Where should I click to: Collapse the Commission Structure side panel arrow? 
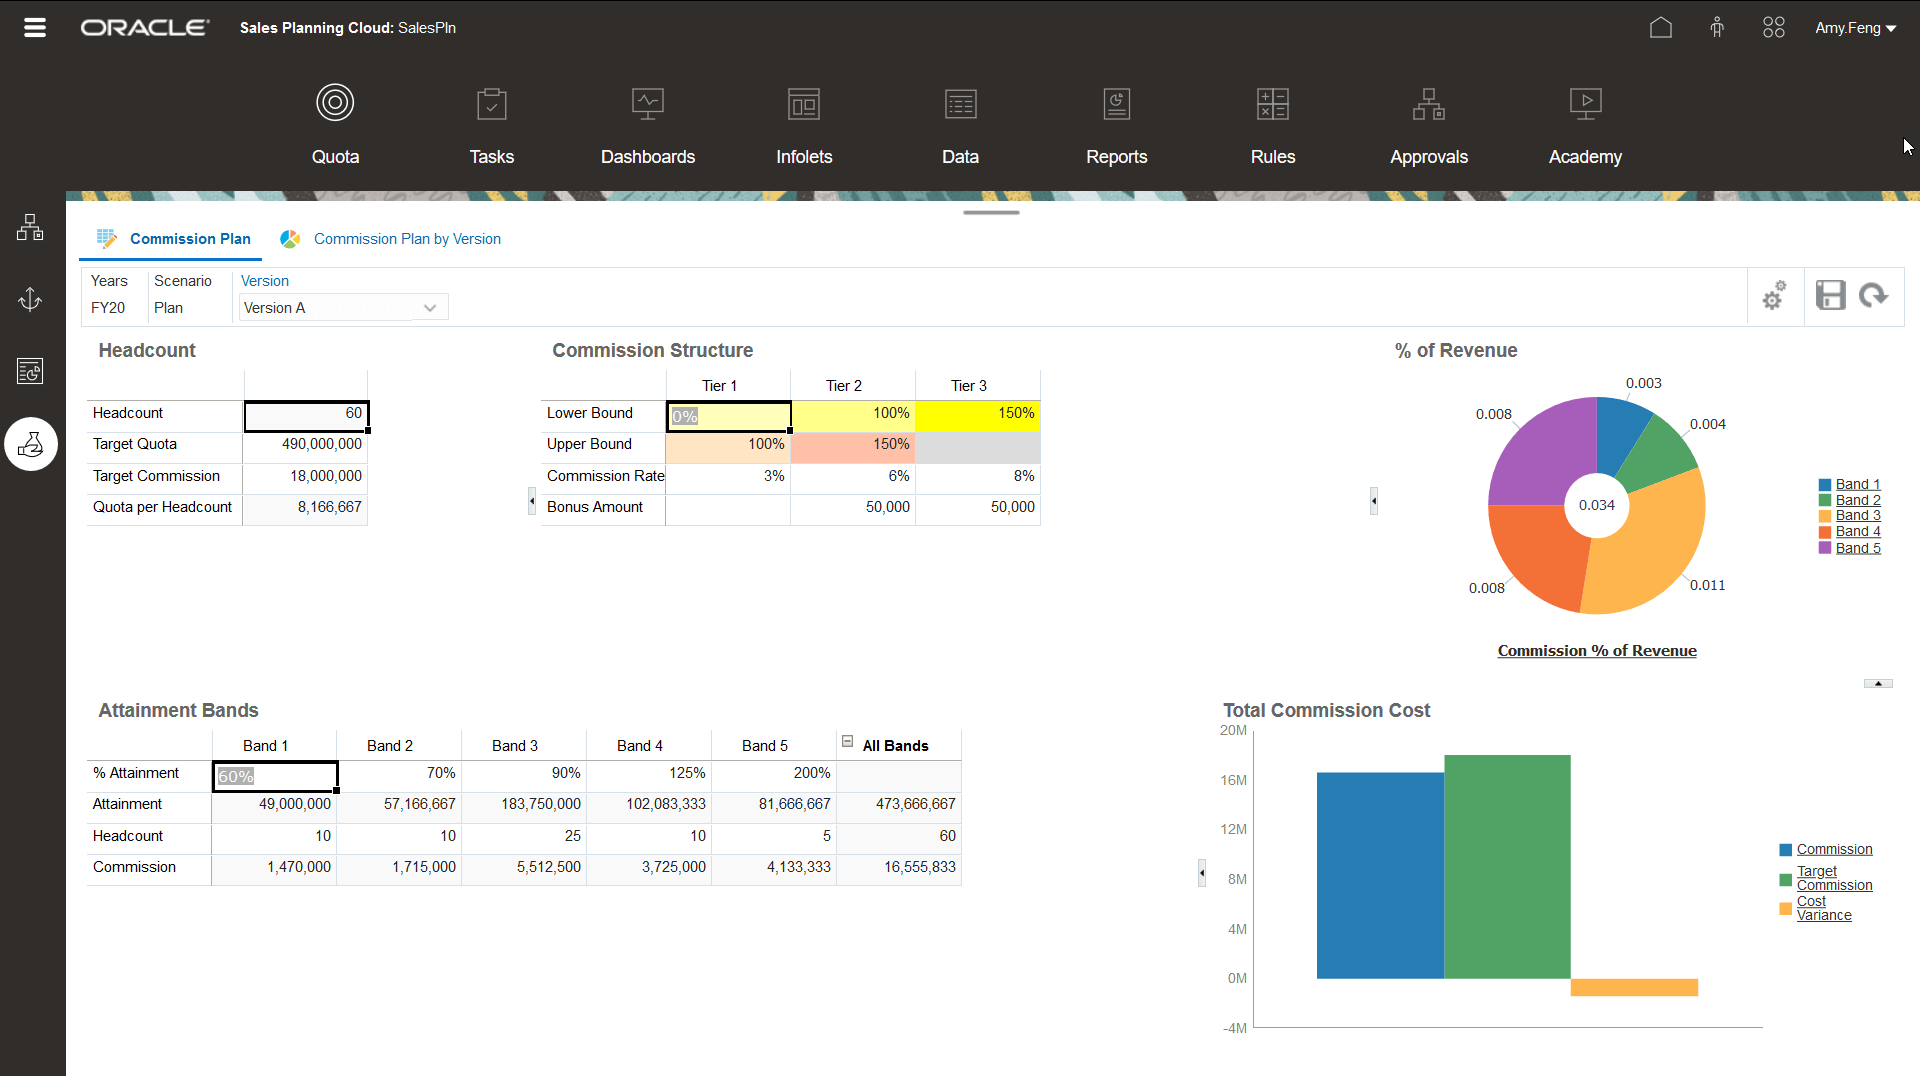(x=531, y=500)
